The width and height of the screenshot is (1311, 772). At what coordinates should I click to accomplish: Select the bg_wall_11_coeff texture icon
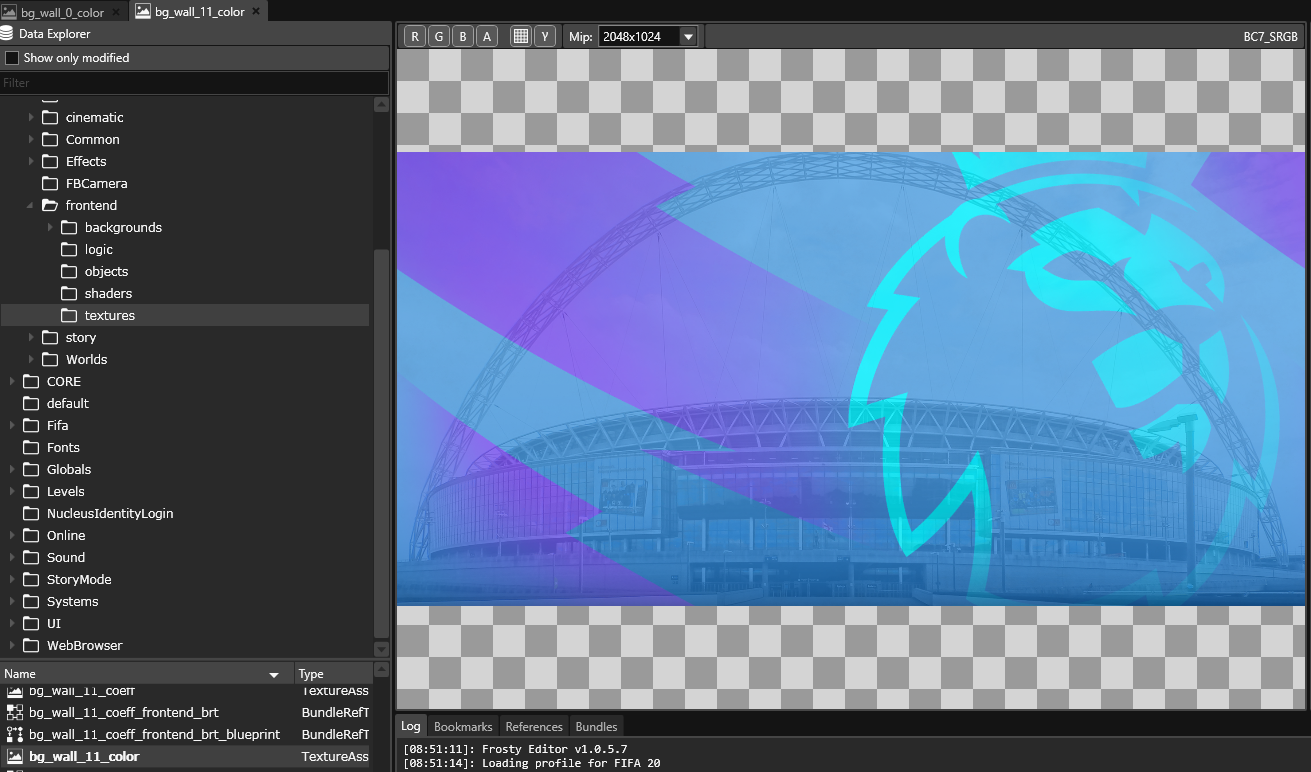(15, 691)
